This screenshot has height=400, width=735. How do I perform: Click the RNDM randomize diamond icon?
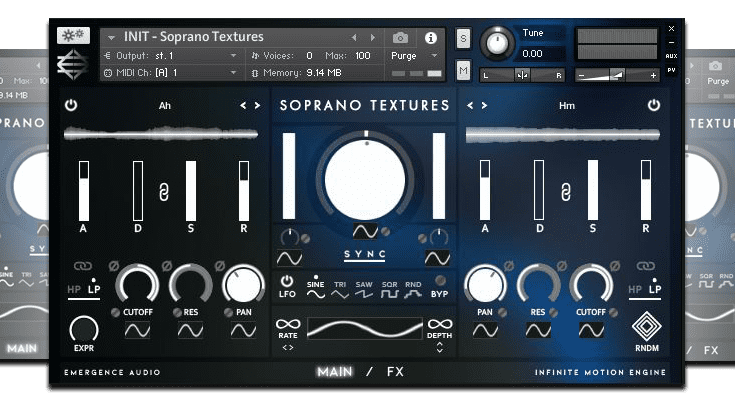645,328
